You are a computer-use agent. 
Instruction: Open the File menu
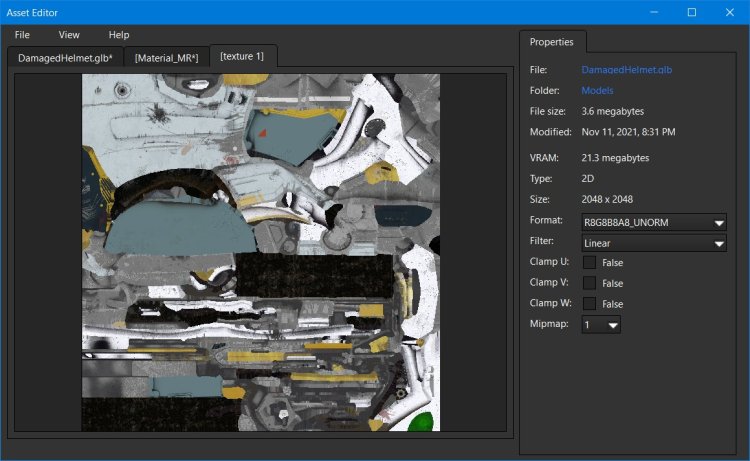tap(22, 35)
